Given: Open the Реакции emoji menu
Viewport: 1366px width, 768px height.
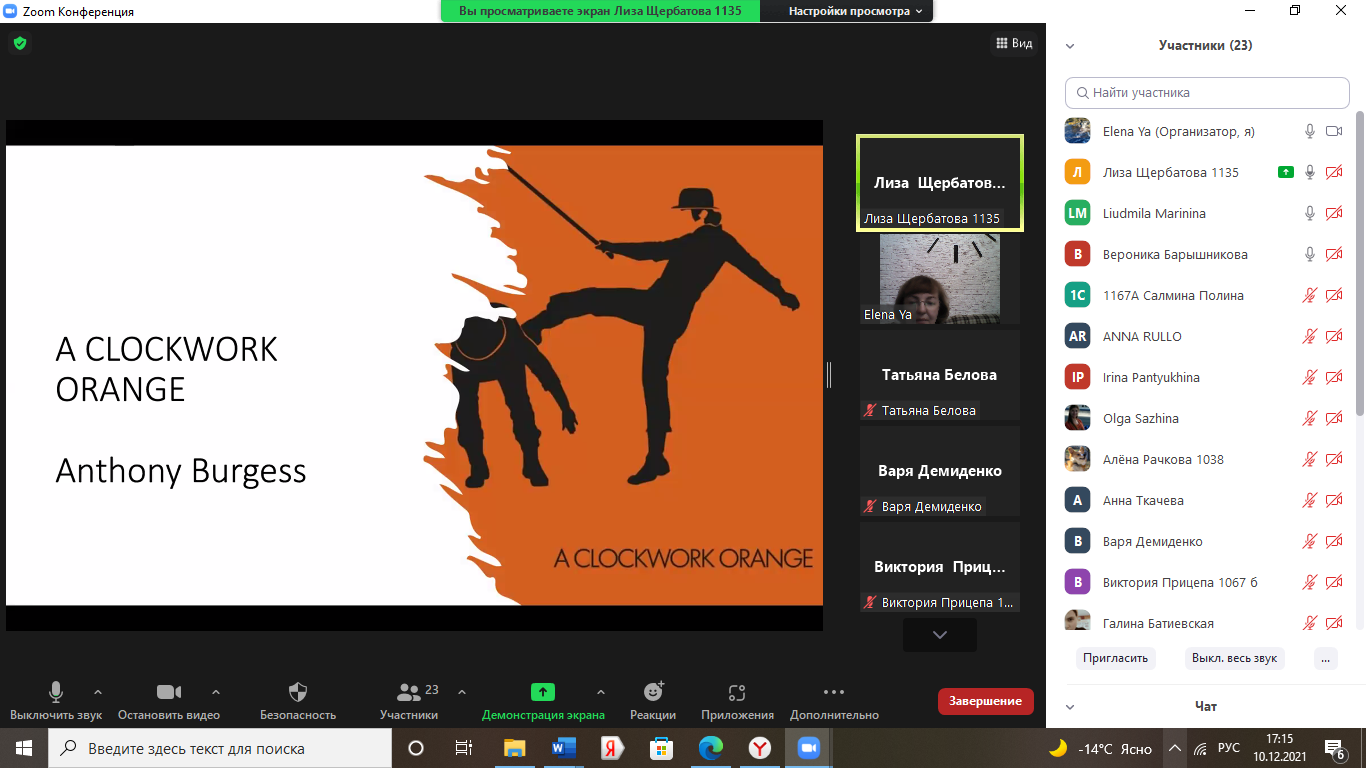Looking at the screenshot, I should tap(653, 701).
